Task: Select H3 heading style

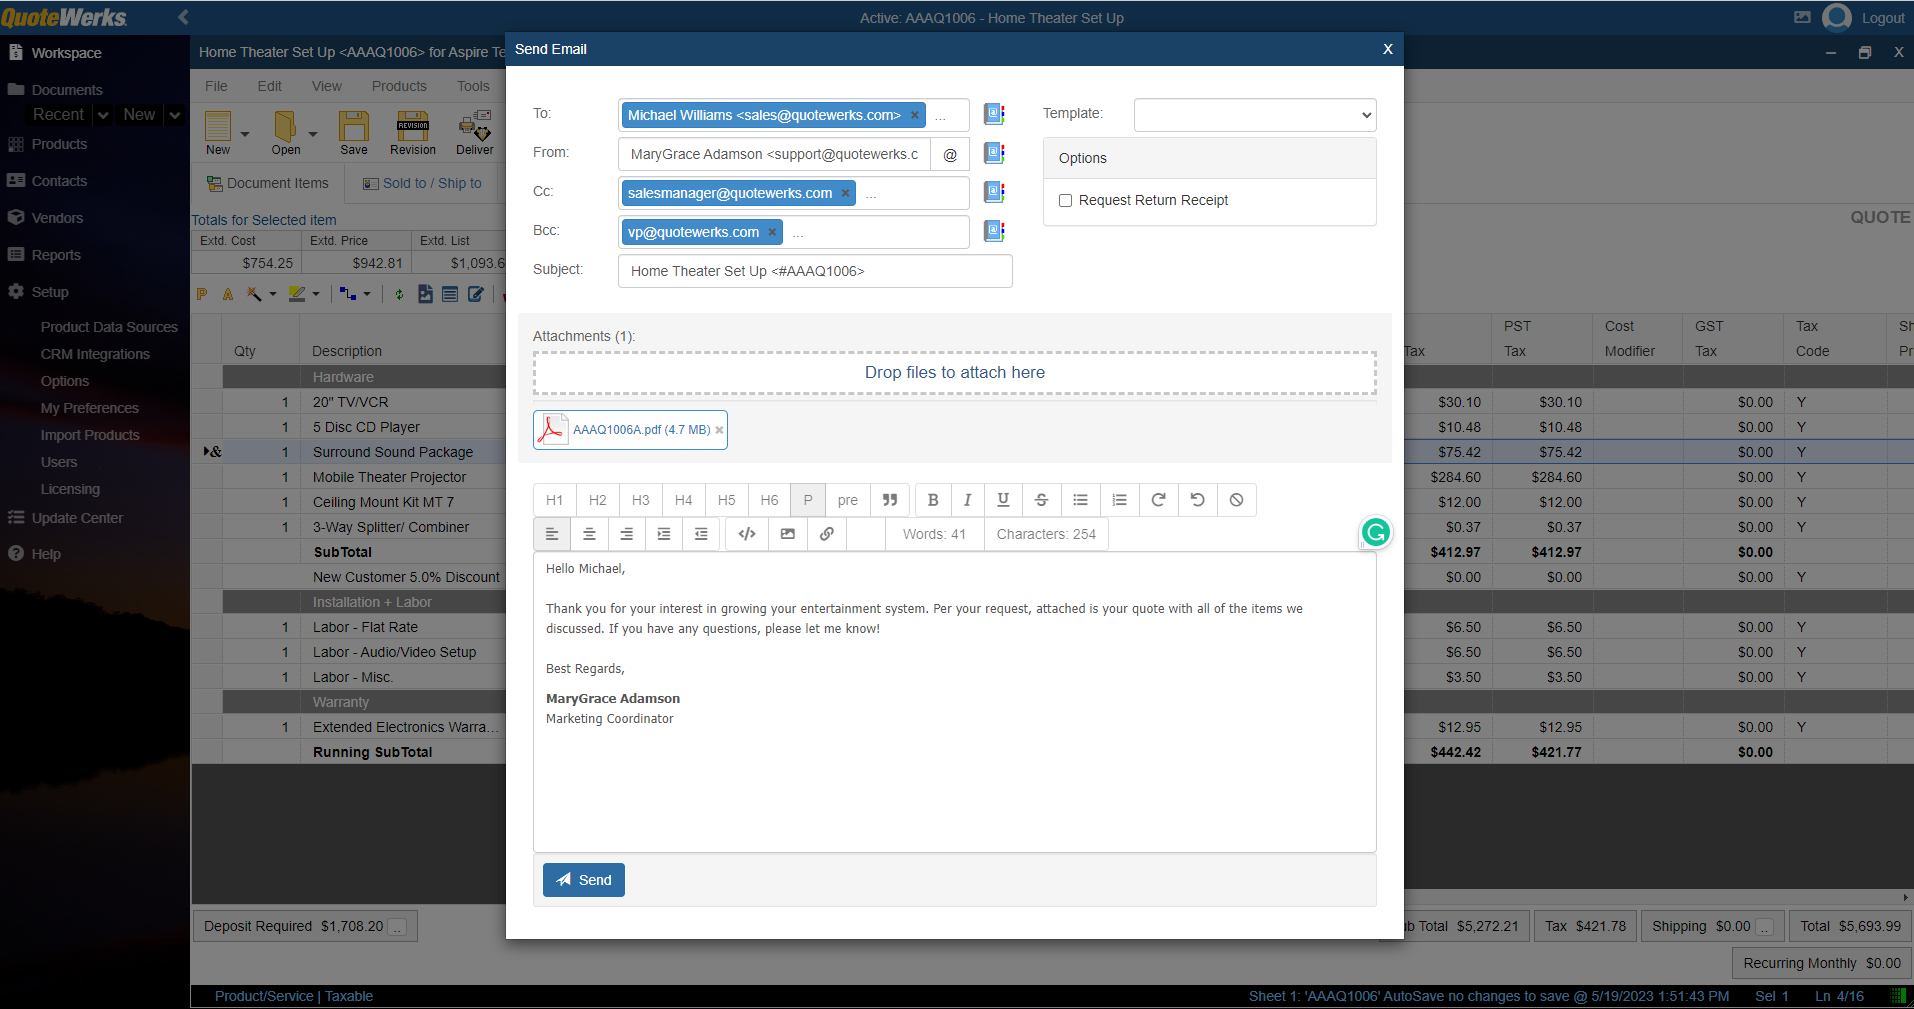Action: (x=641, y=500)
